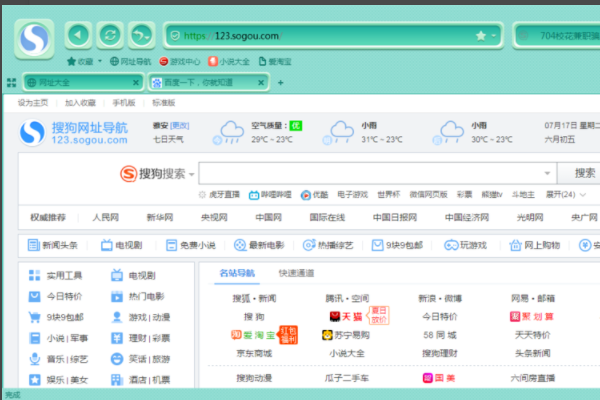The height and width of the screenshot is (400, 600).
Task: Click the tab grid overview icon
Action: (x=11, y=82)
